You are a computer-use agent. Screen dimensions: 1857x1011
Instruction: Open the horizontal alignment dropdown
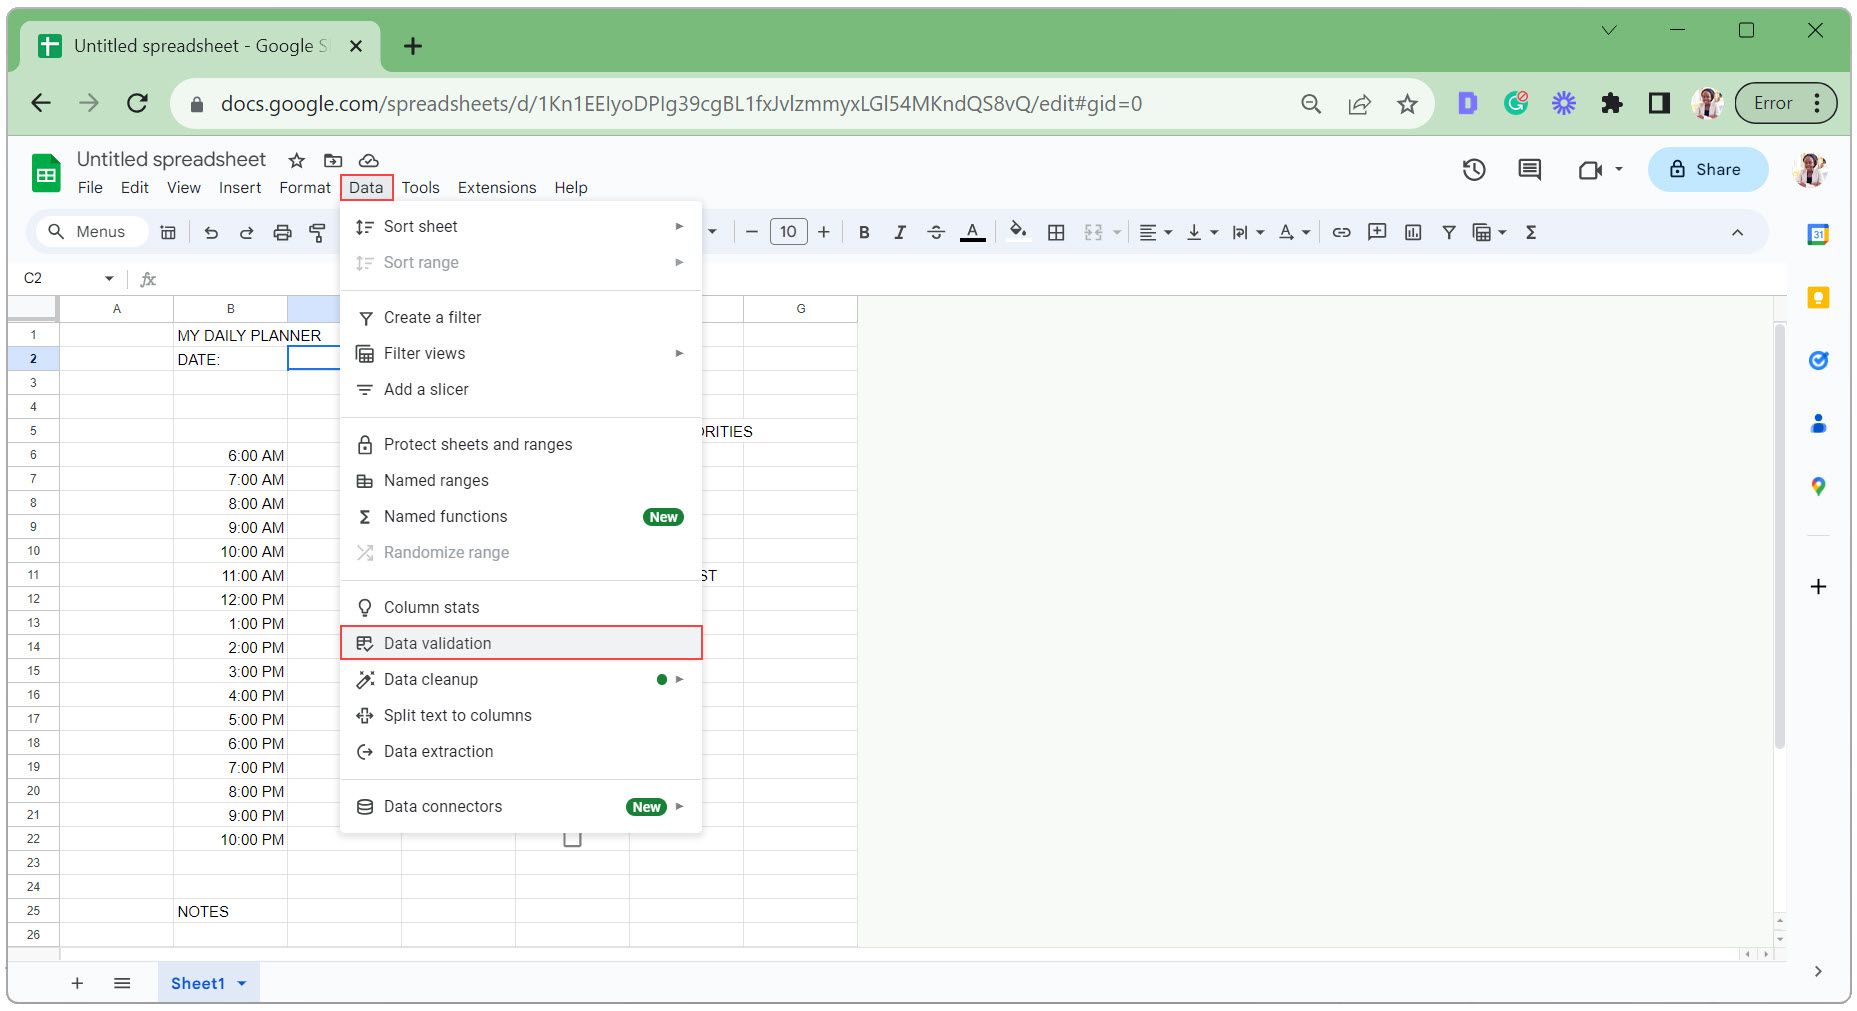(x=1152, y=232)
